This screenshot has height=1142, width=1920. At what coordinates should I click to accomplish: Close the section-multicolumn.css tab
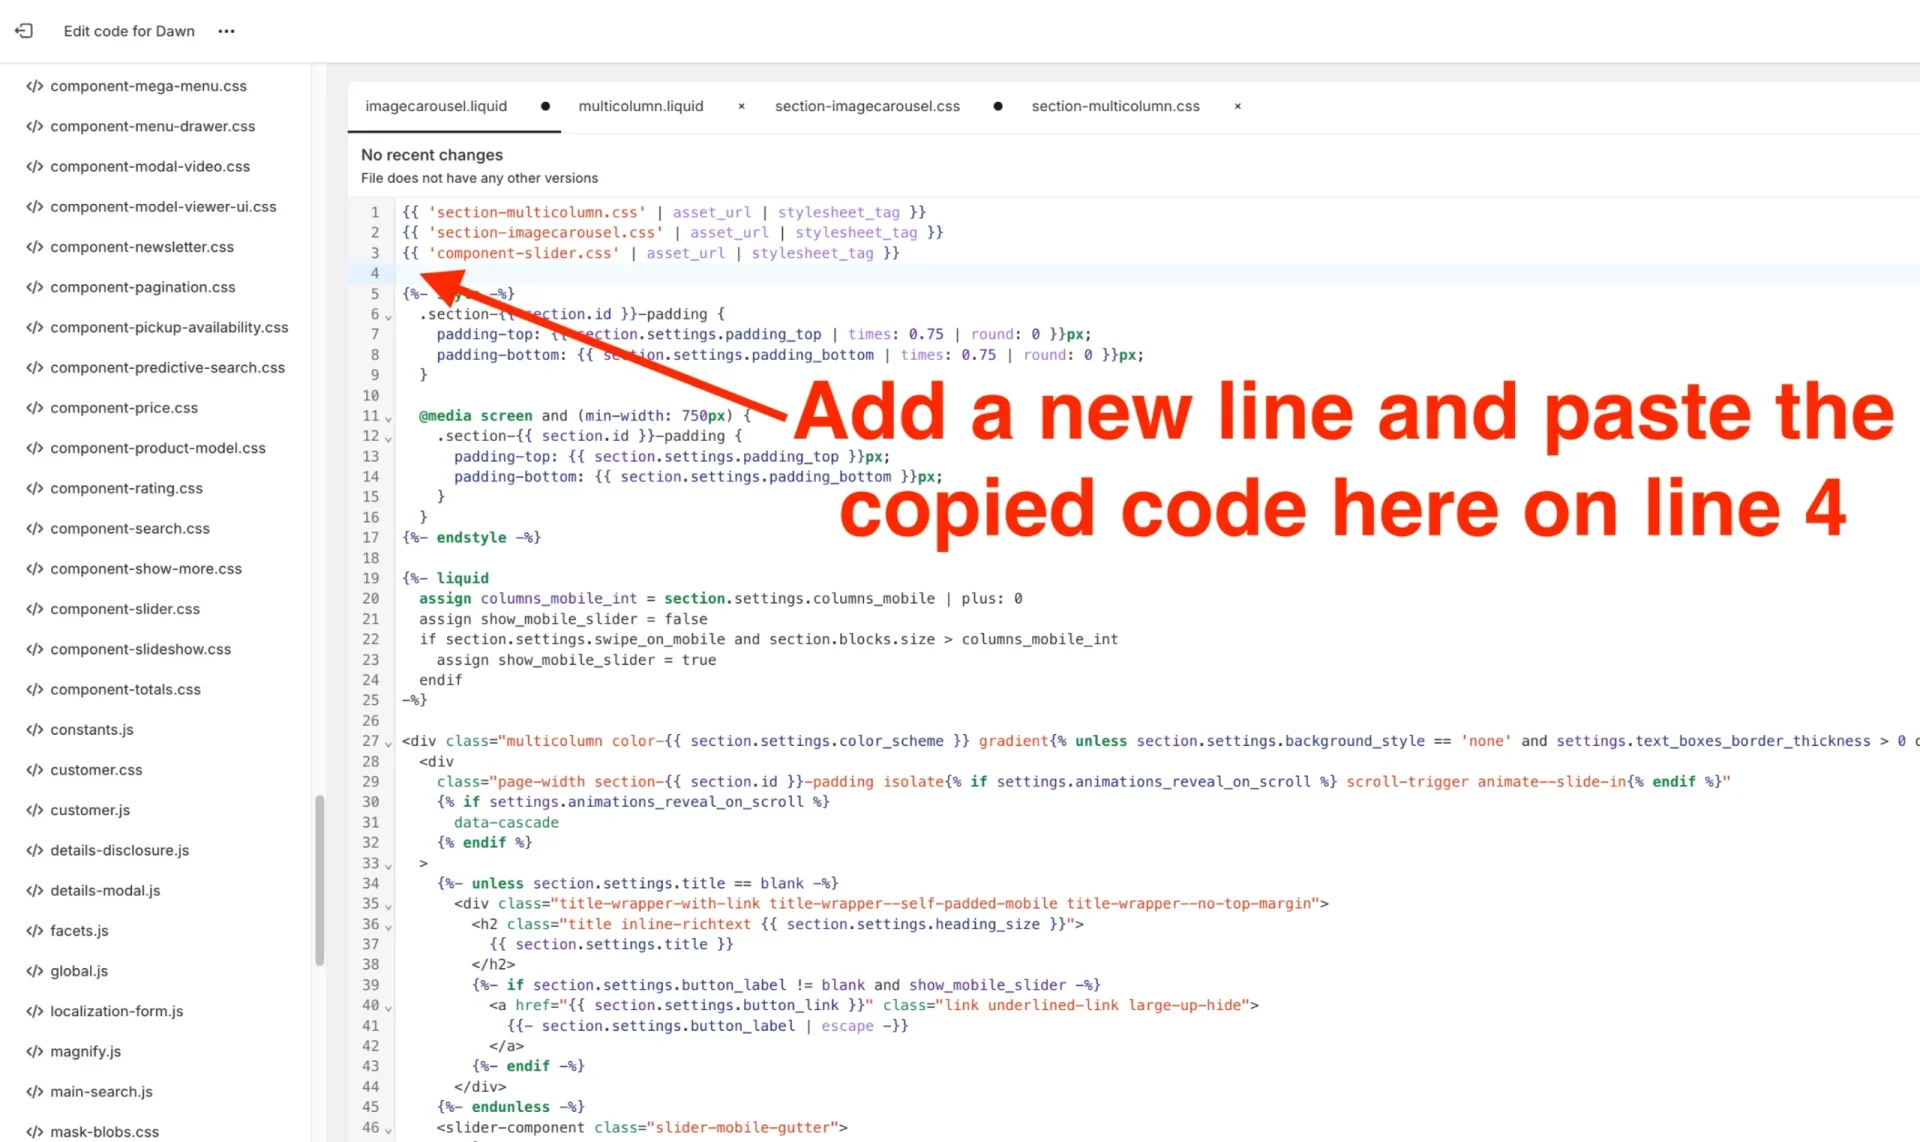pos(1237,106)
